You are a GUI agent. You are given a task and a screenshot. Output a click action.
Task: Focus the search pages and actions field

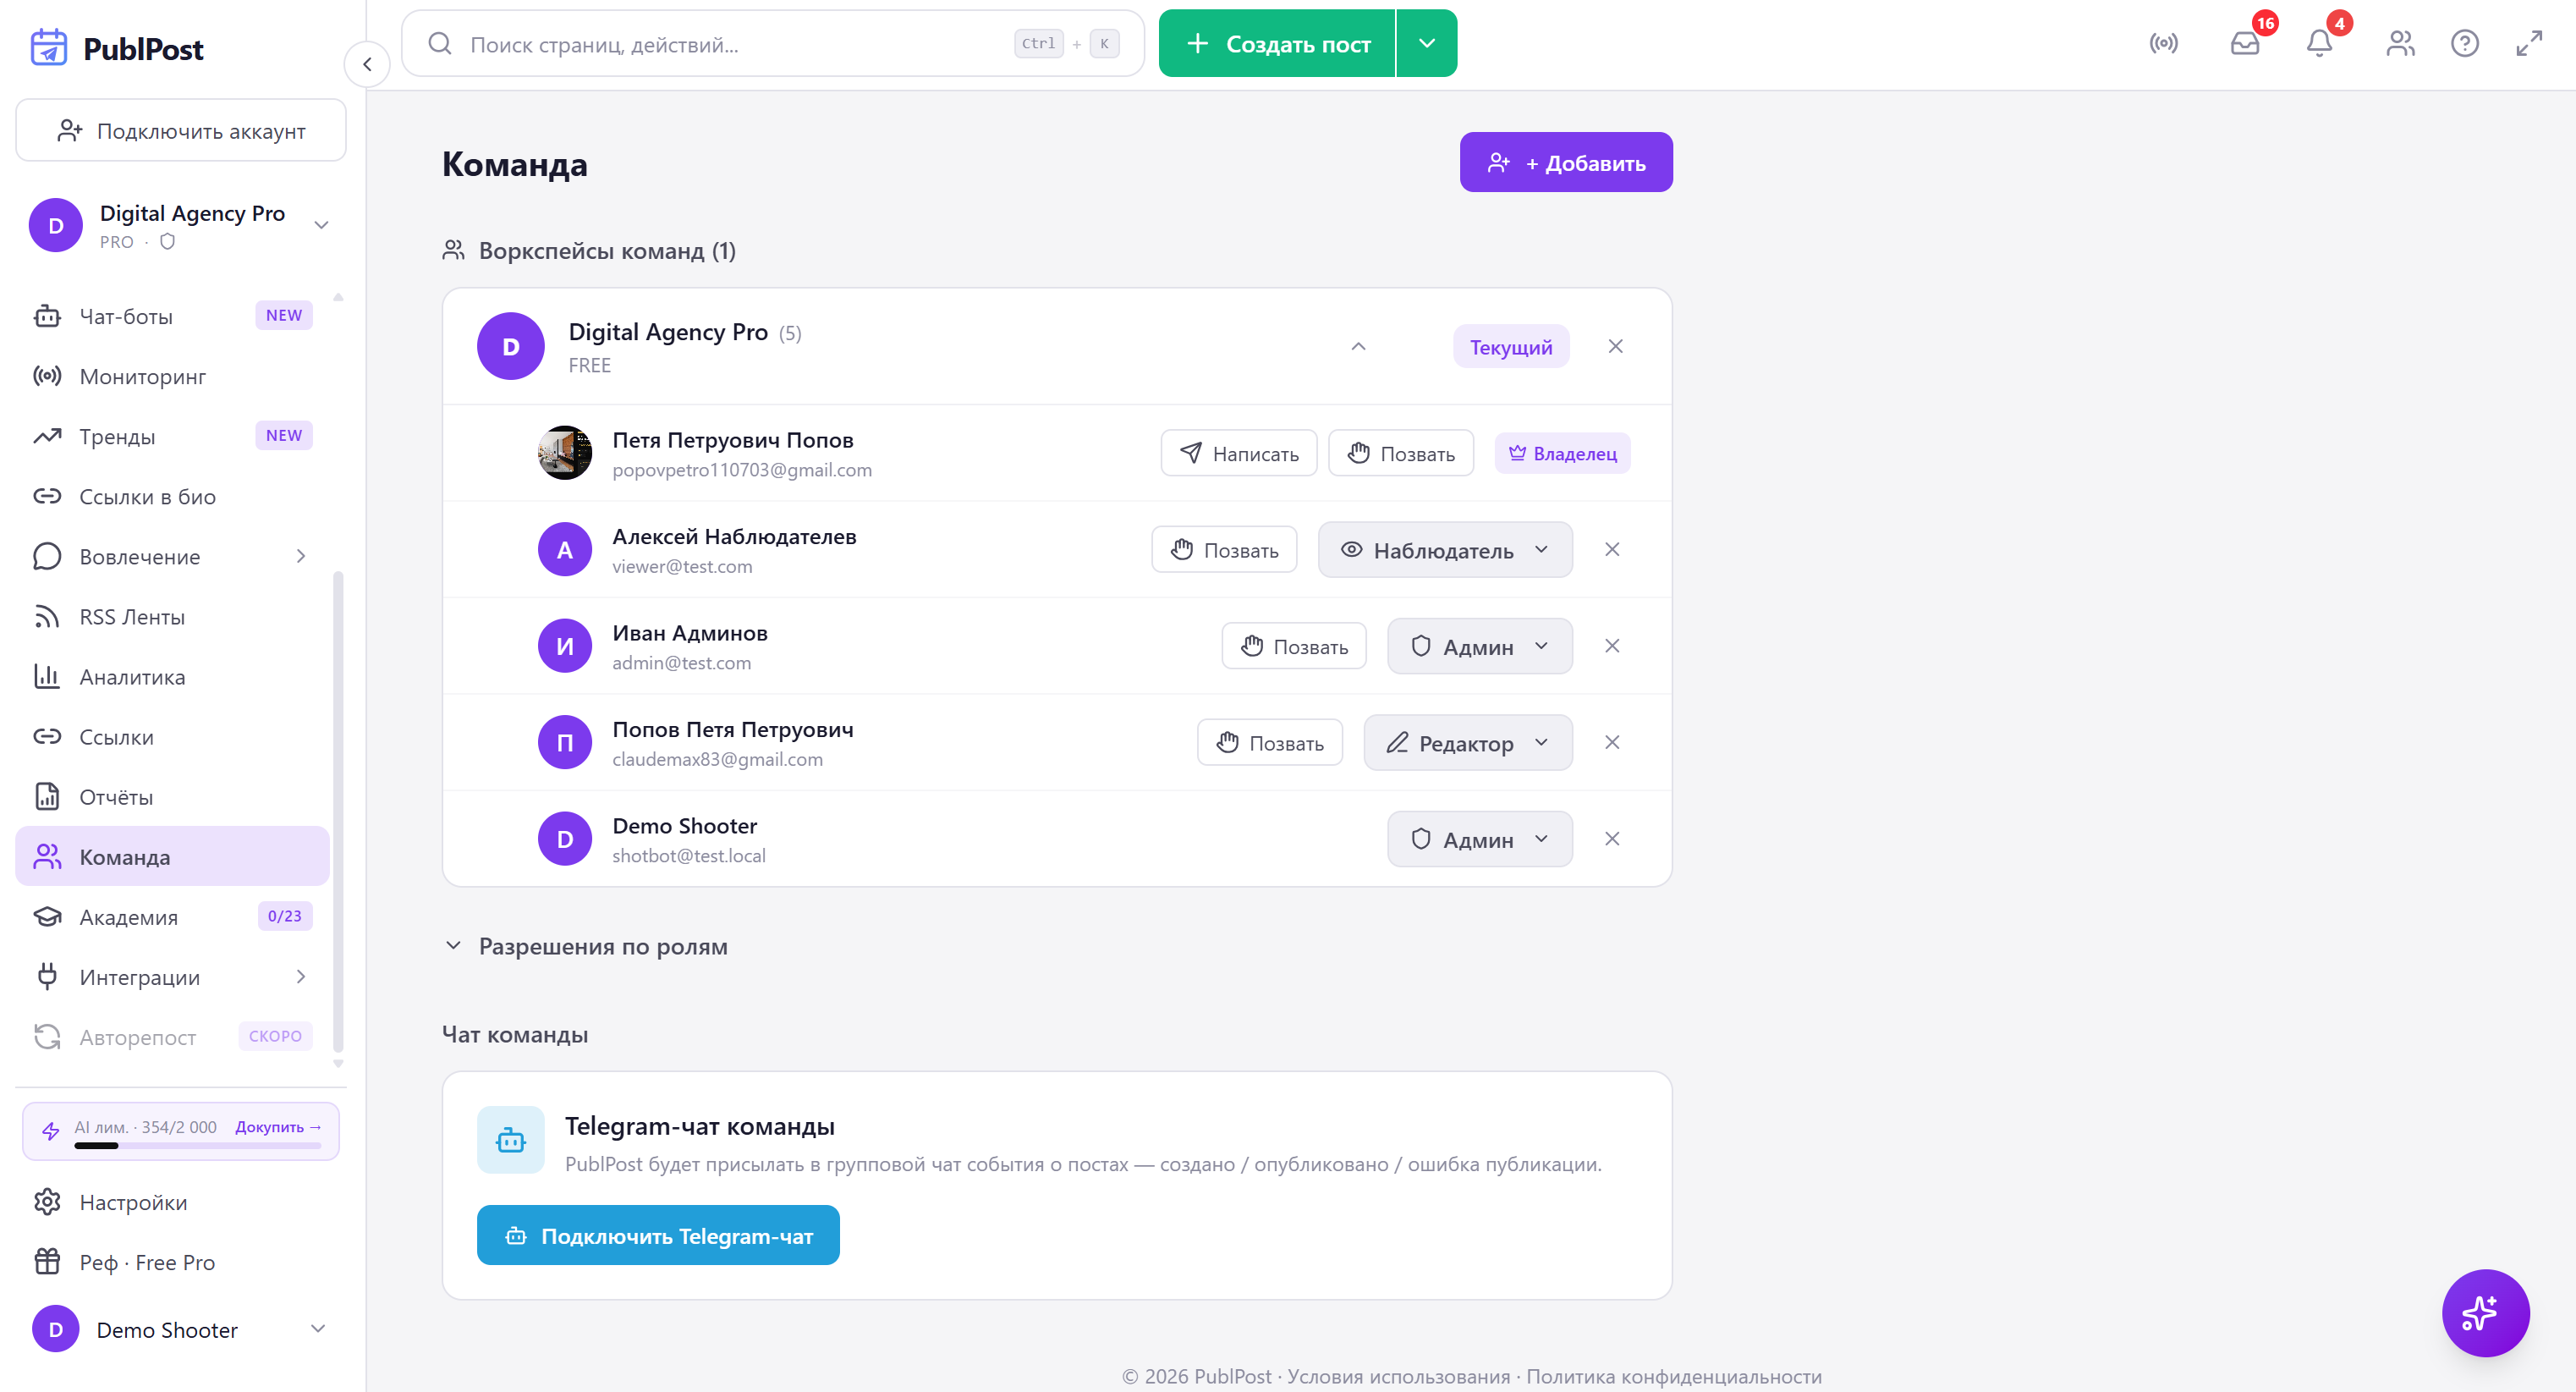772,43
